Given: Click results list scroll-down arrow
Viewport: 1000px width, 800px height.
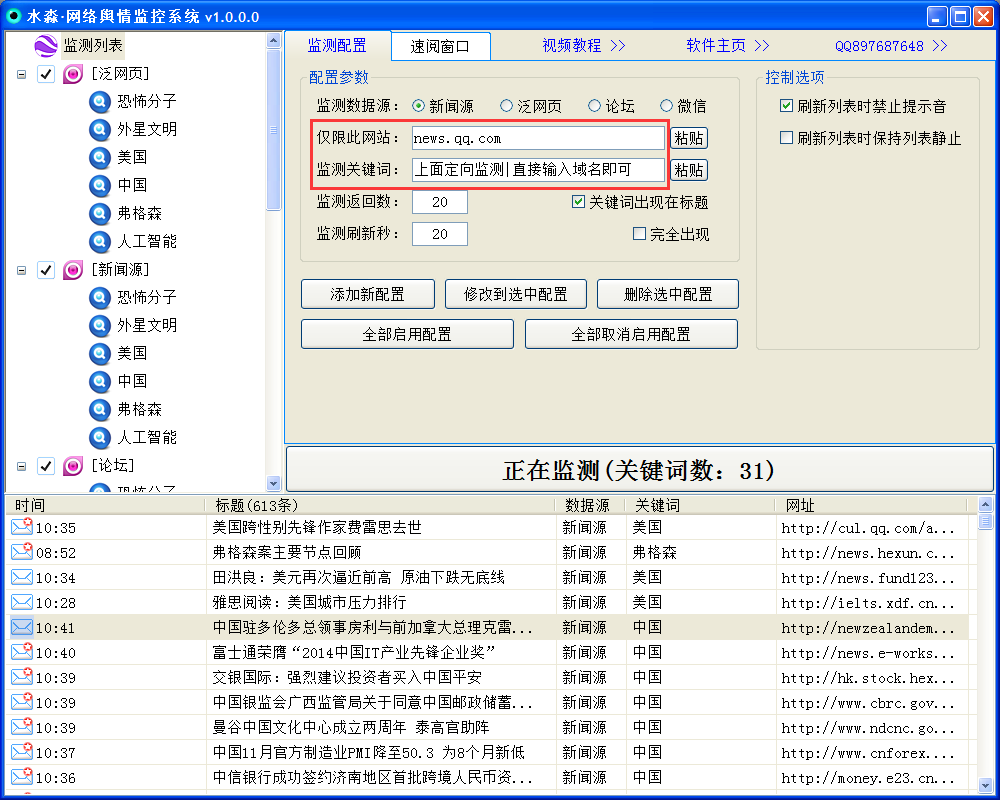Looking at the screenshot, I should pyautogui.click(x=985, y=786).
